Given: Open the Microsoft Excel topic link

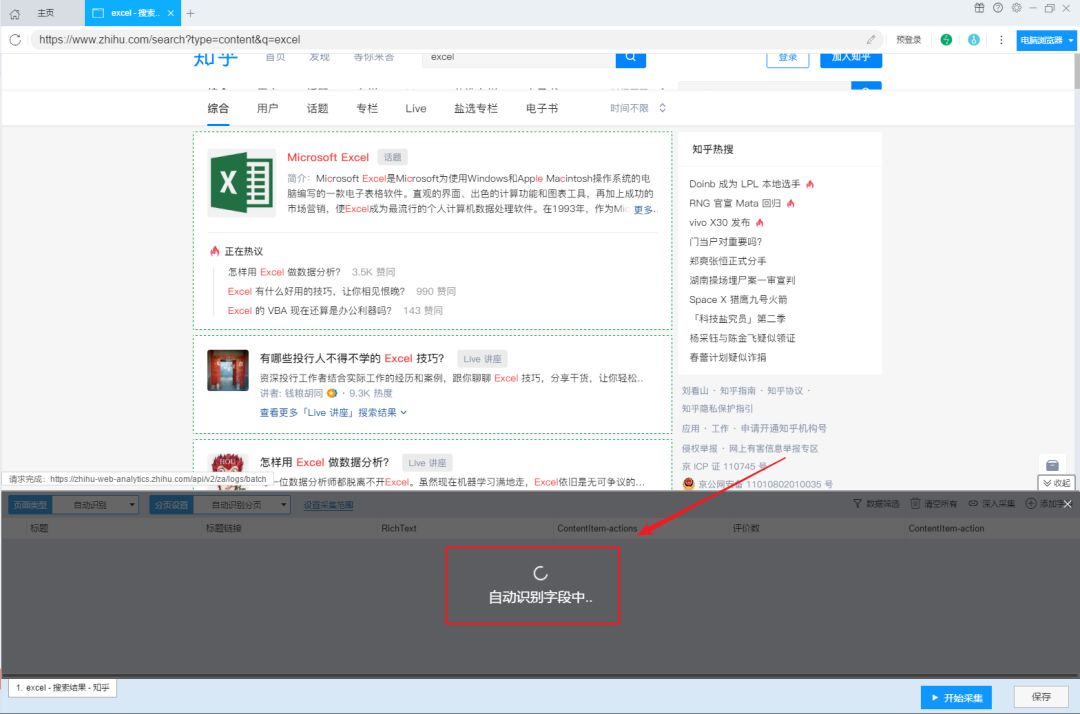Looking at the screenshot, I should point(328,157).
